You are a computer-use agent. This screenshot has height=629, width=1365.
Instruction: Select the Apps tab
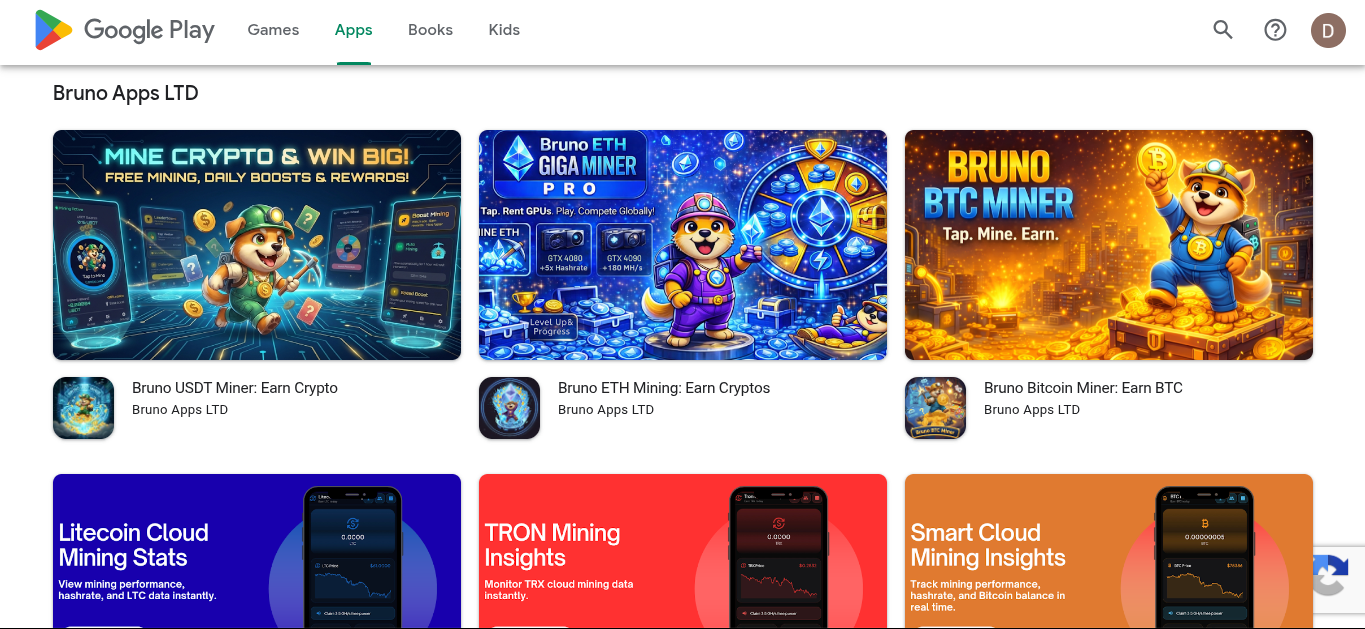[354, 30]
